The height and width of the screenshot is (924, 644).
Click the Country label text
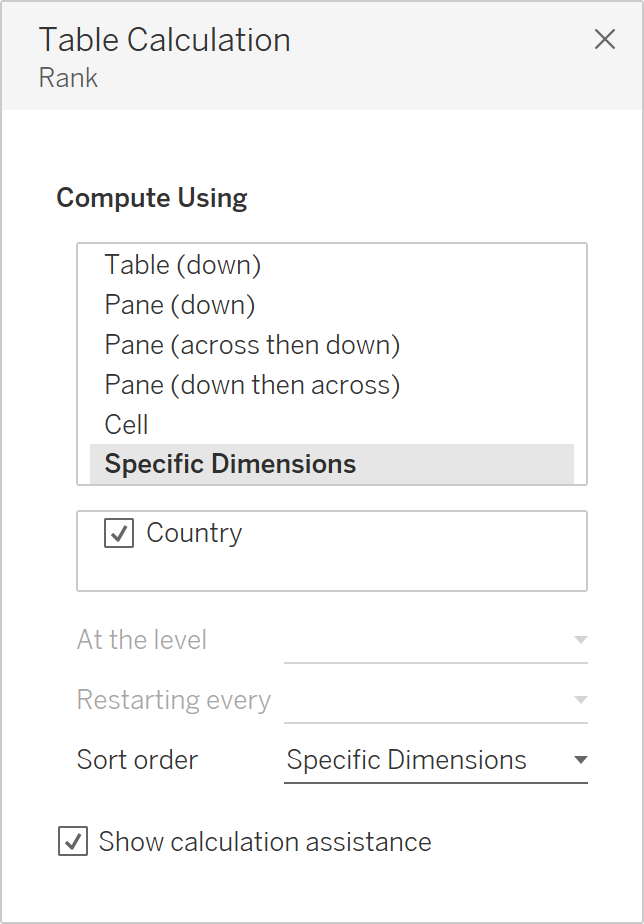coord(194,532)
